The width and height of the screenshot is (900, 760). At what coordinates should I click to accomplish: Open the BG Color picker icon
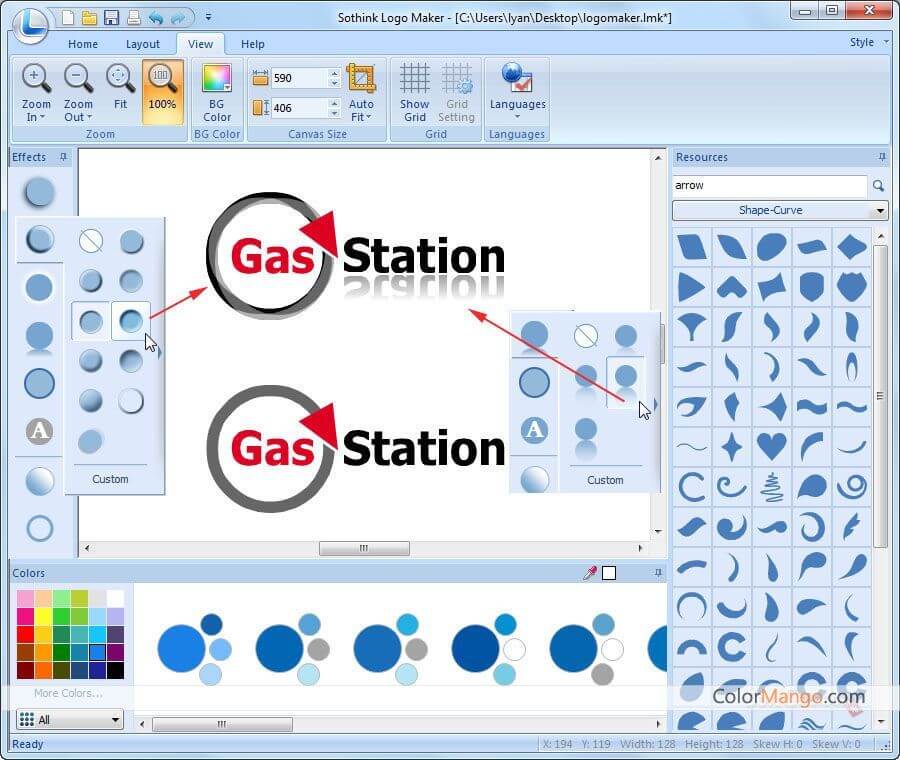217,78
